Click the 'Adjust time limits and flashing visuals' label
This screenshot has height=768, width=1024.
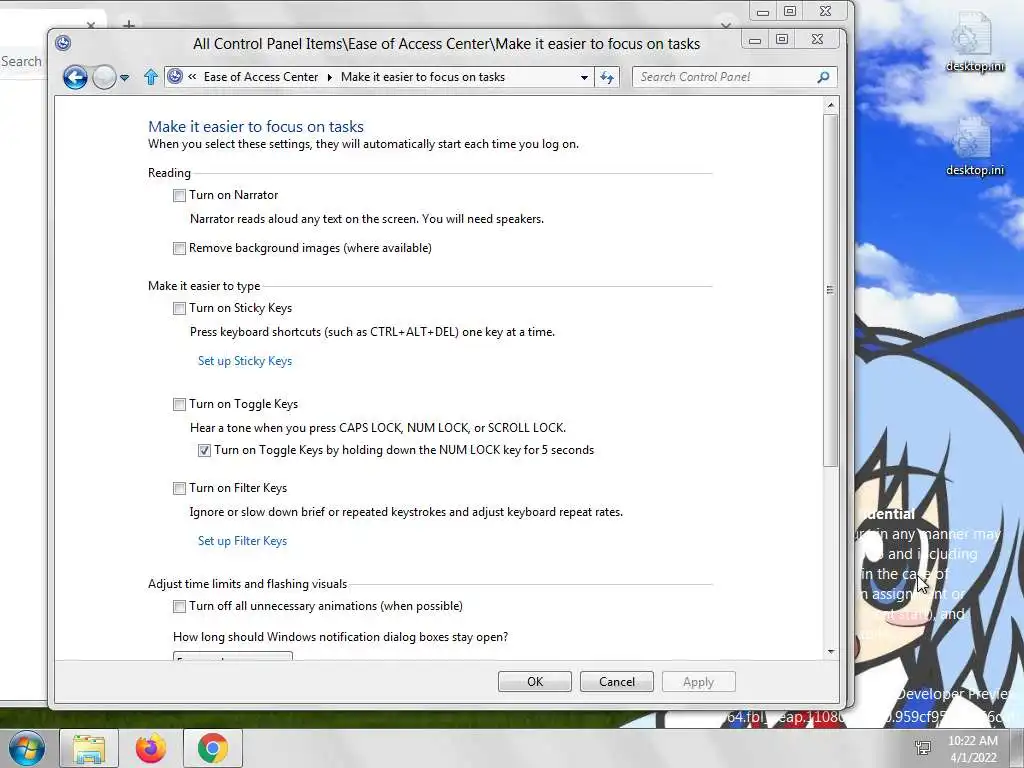click(248, 584)
